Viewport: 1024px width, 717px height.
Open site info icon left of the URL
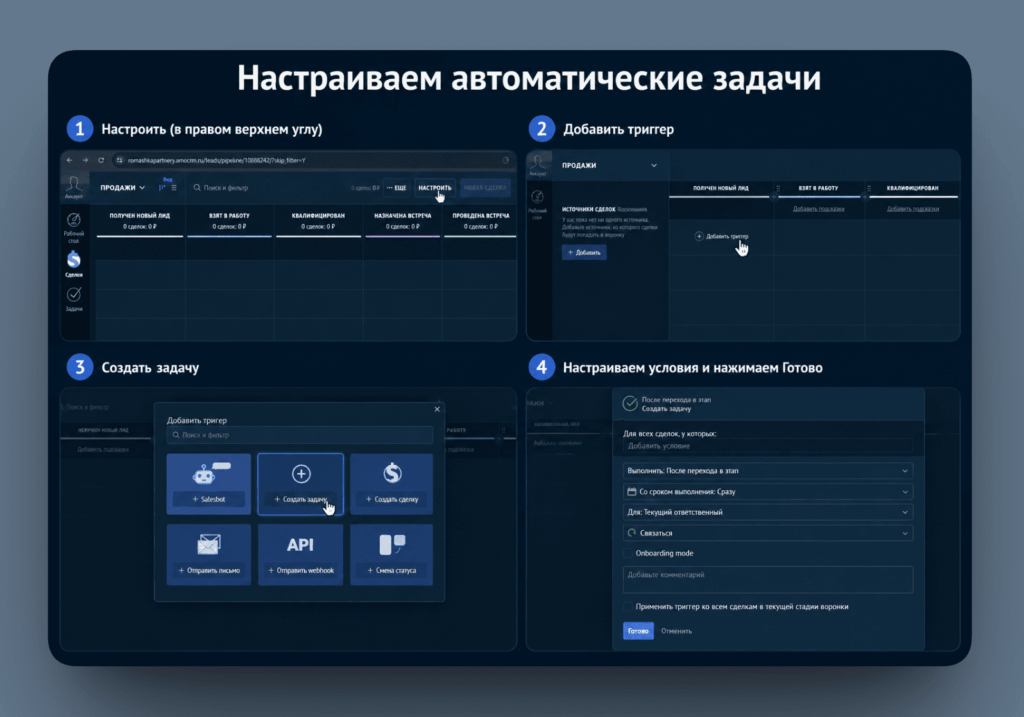[120, 160]
